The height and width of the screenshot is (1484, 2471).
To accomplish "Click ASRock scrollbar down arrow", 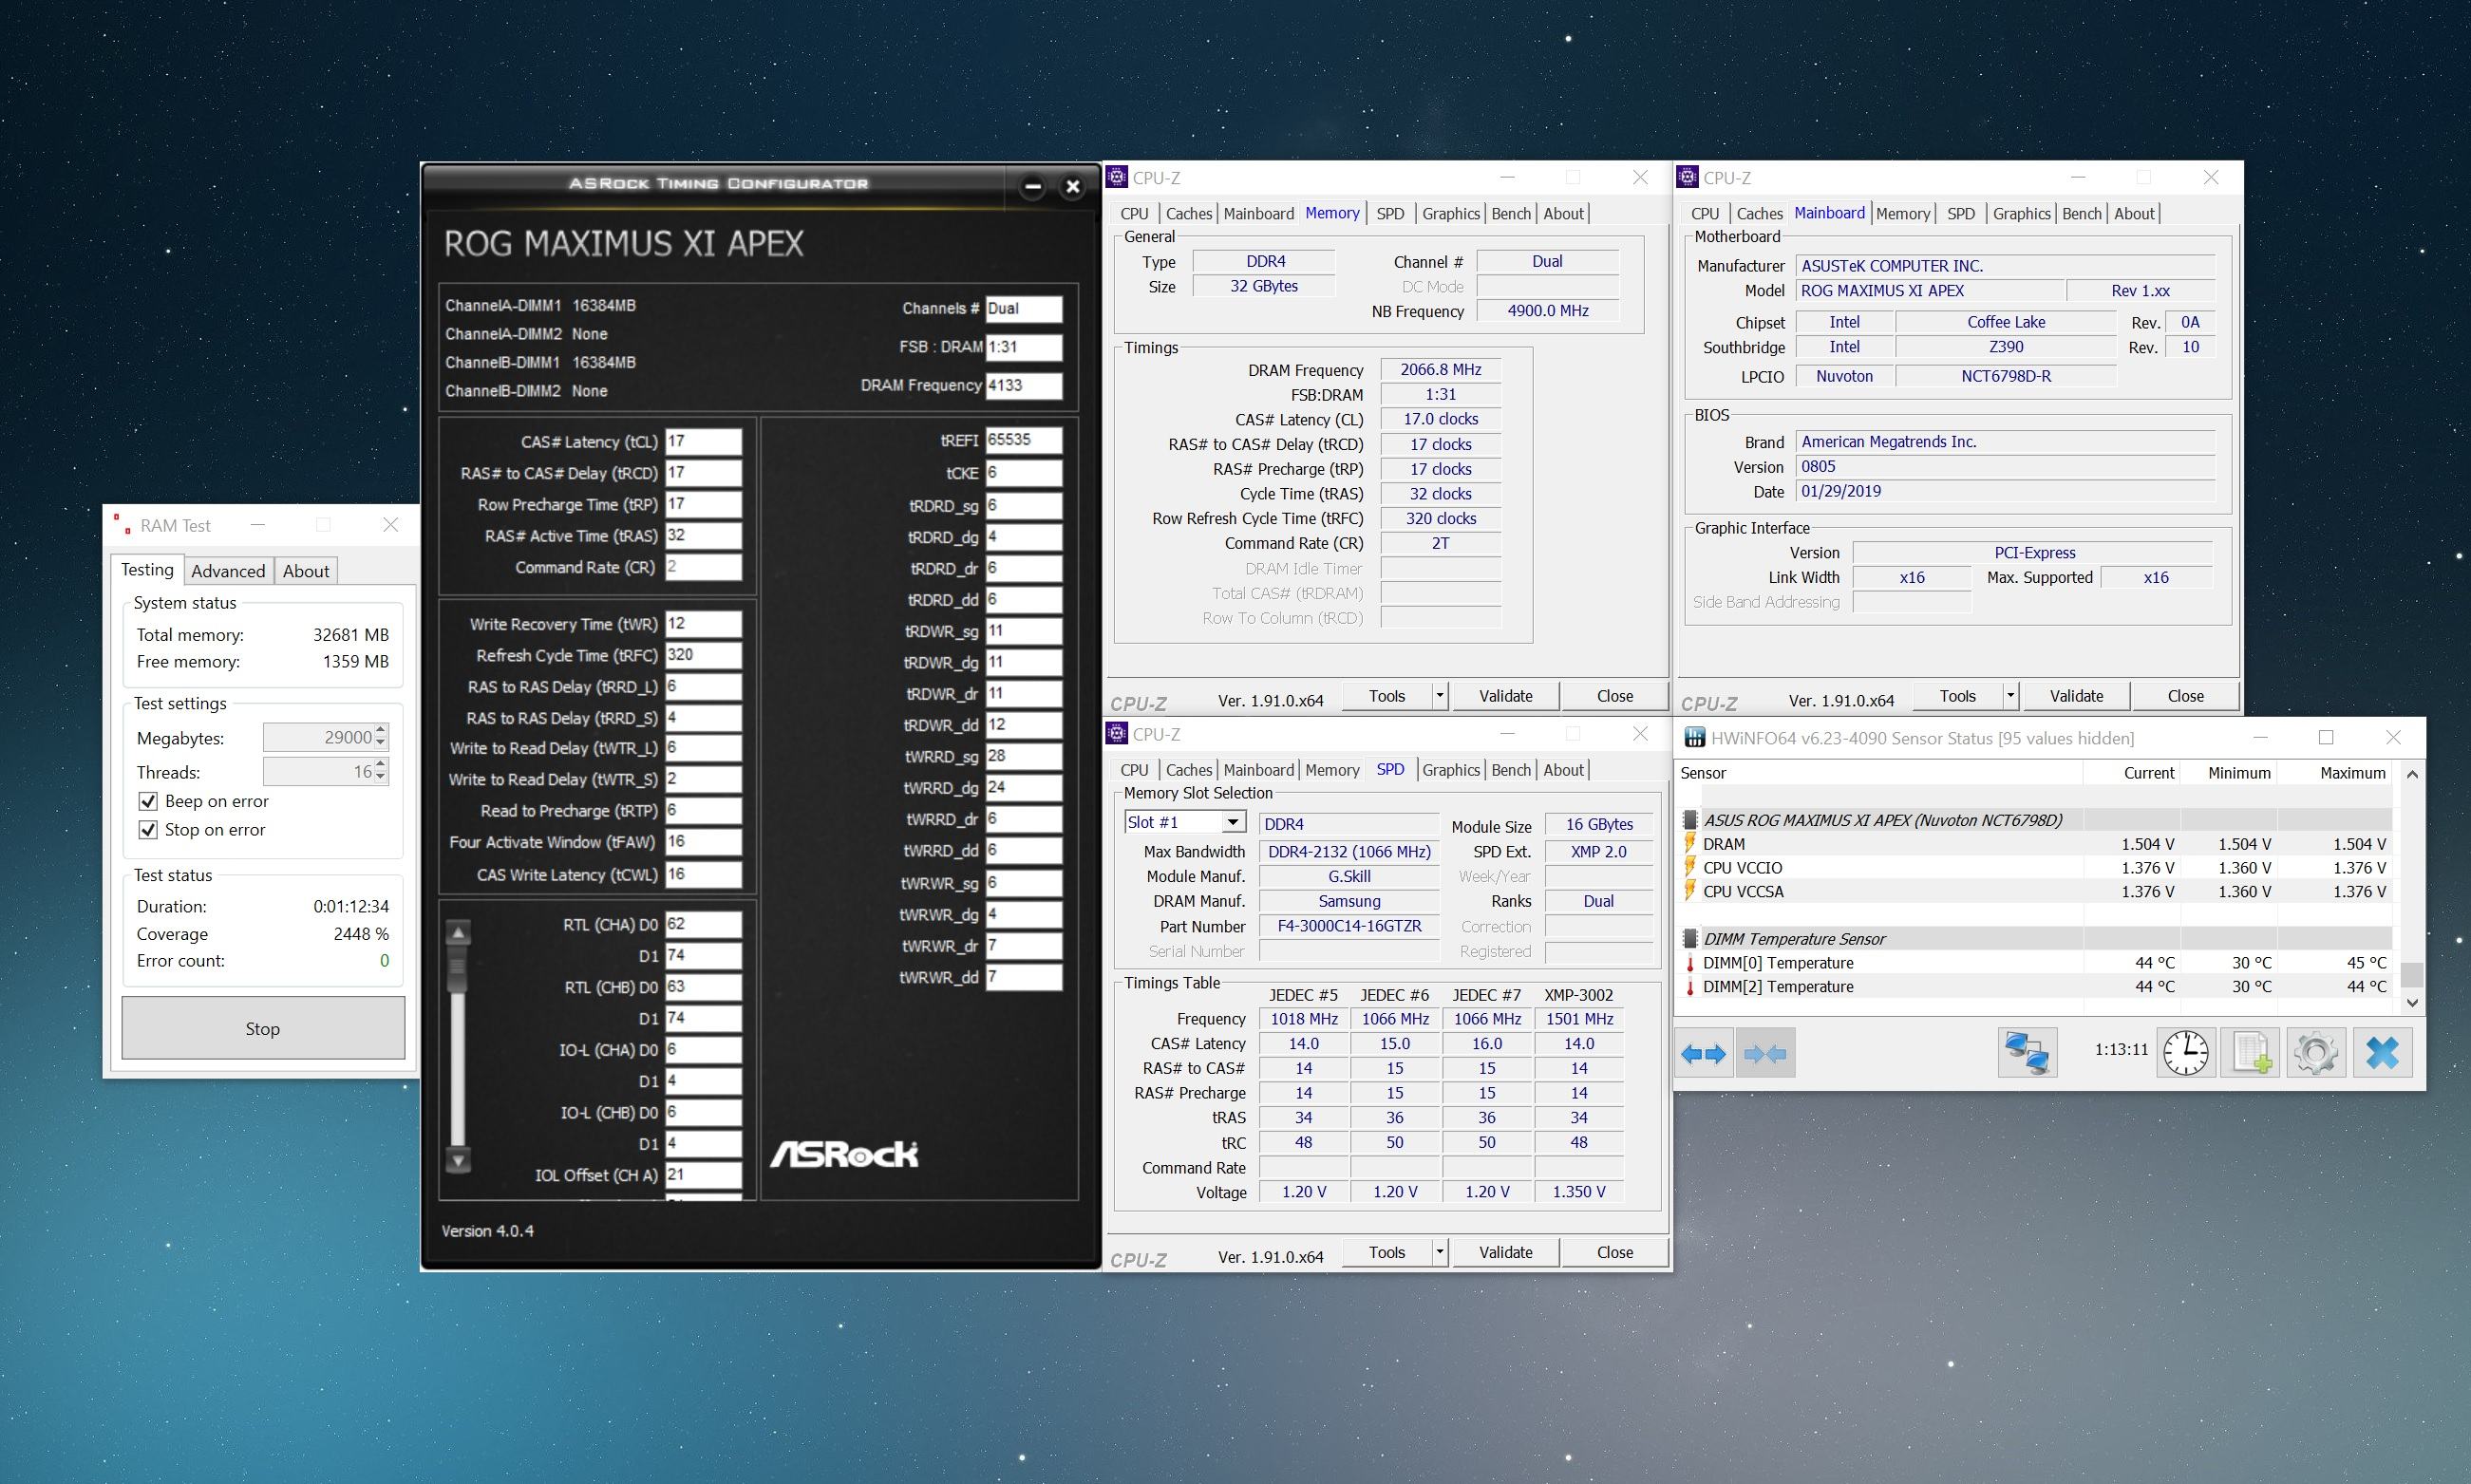I will pyautogui.click(x=458, y=1161).
